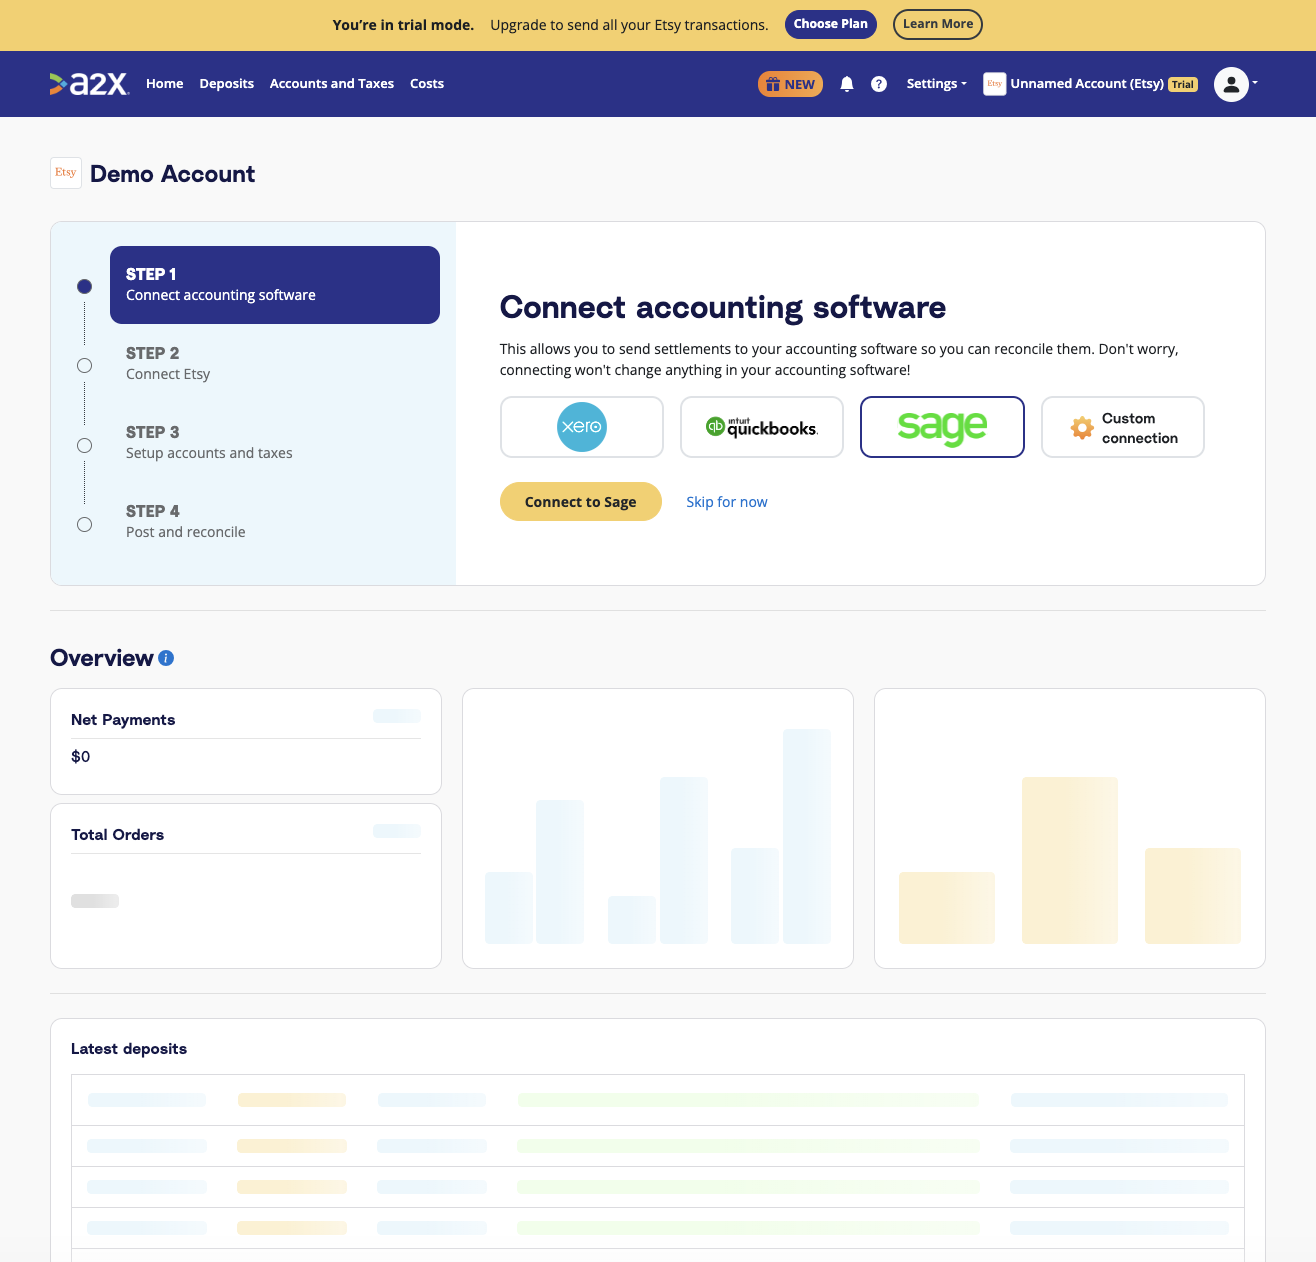This screenshot has height=1262, width=1316.
Task: Open the Unnamed Account (Etsy) switcher
Action: (x=1091, y=84)
